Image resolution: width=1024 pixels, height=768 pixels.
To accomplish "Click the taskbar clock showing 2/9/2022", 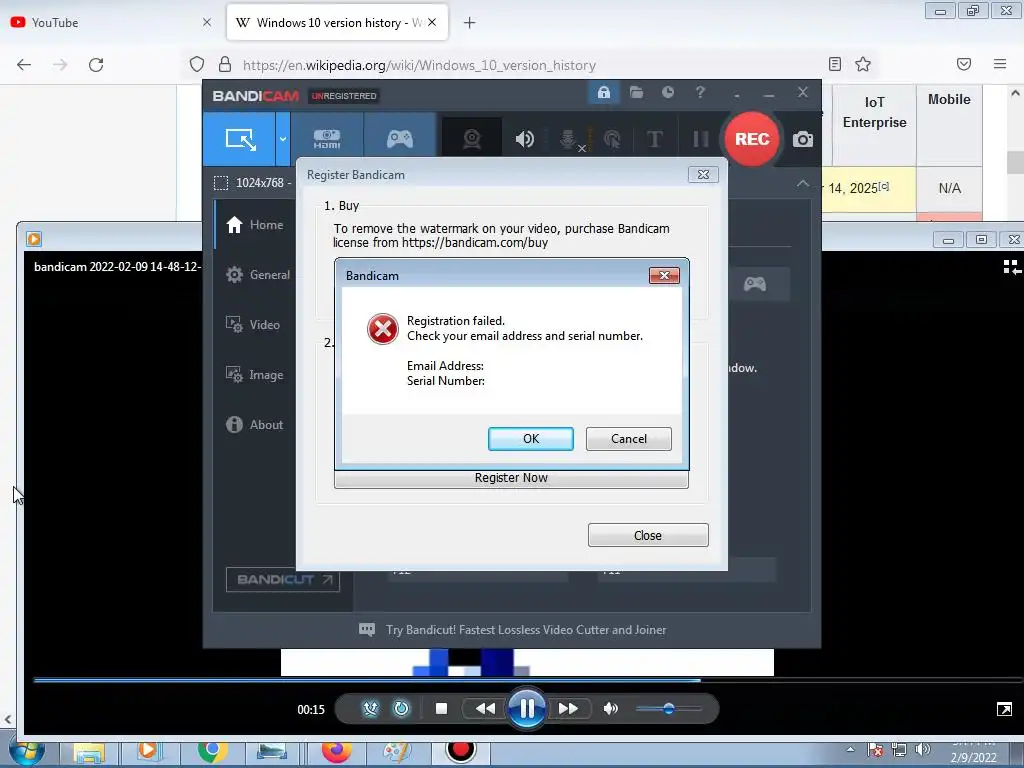I will pyautogui.click(x=974, y=754).
